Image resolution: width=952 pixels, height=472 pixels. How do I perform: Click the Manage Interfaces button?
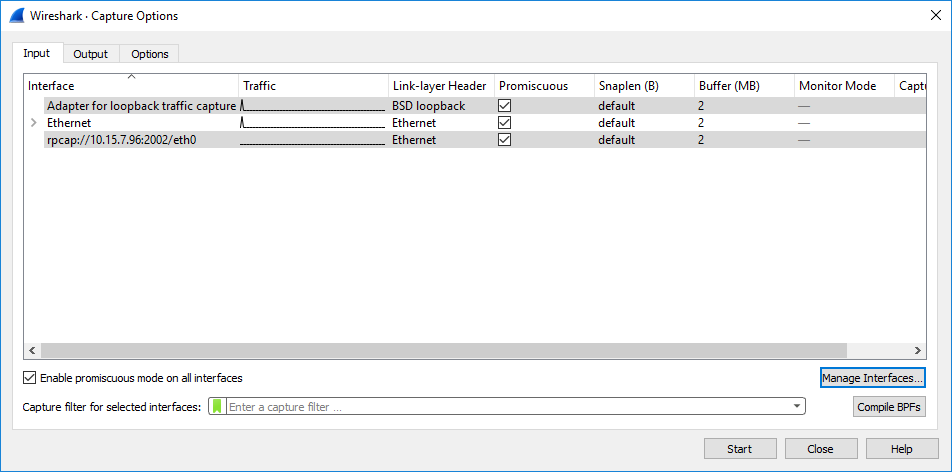click(872, 378)
